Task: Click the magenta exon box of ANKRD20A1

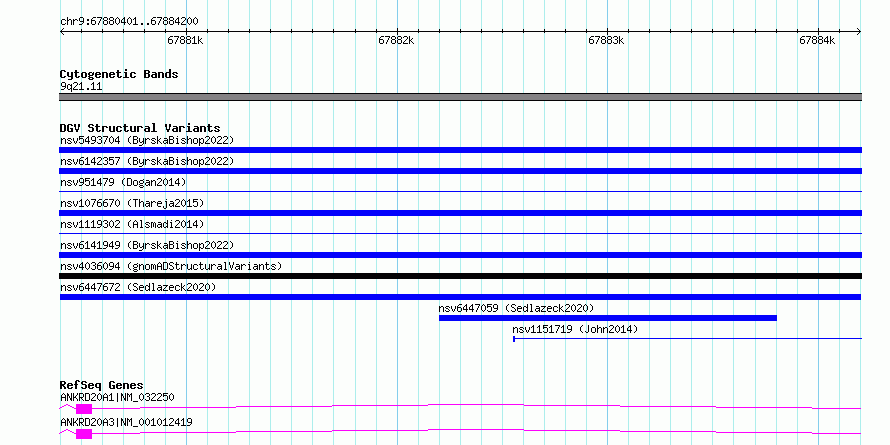Action: [x=84, y=409]
